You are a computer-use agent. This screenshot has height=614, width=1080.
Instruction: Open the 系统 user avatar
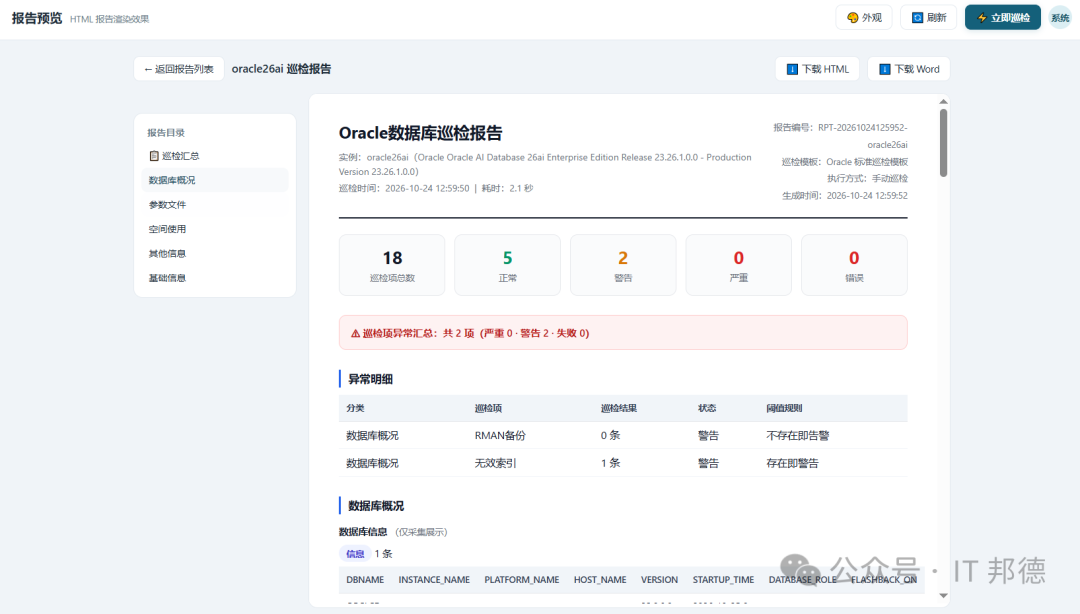(1060, 18)
